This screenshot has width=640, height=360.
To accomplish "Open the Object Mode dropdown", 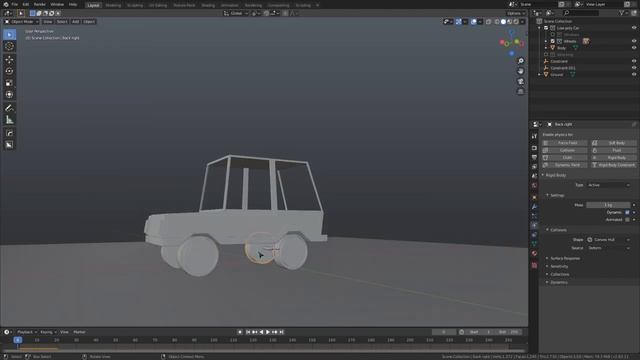I will [x=22, y=22].
